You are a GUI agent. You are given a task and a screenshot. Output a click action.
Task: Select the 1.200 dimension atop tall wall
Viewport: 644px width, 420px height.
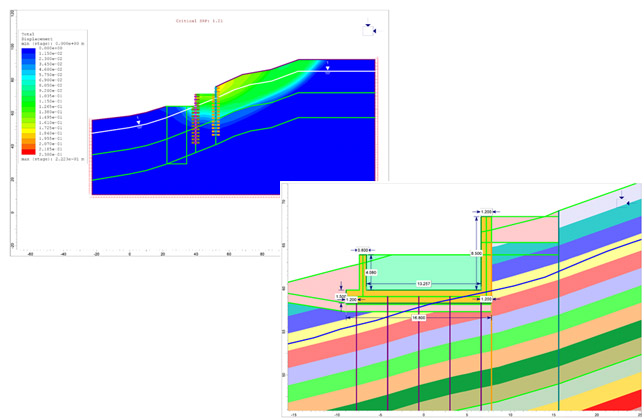[486, 212]
